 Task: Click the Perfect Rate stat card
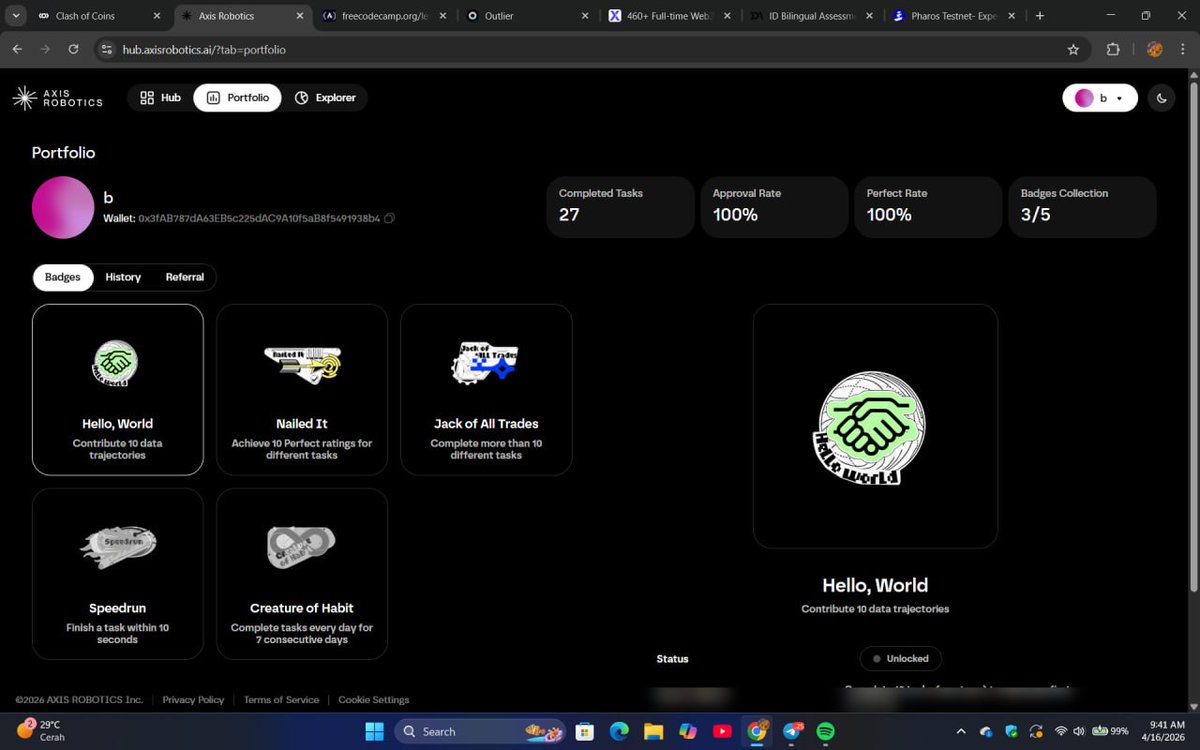tap(928, 207)
